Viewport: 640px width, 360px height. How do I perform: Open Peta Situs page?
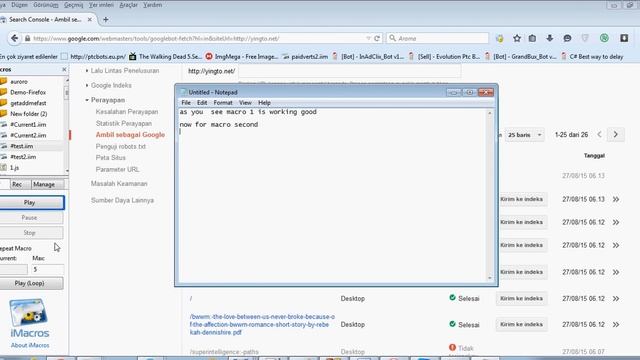click(x=111, y=158)
